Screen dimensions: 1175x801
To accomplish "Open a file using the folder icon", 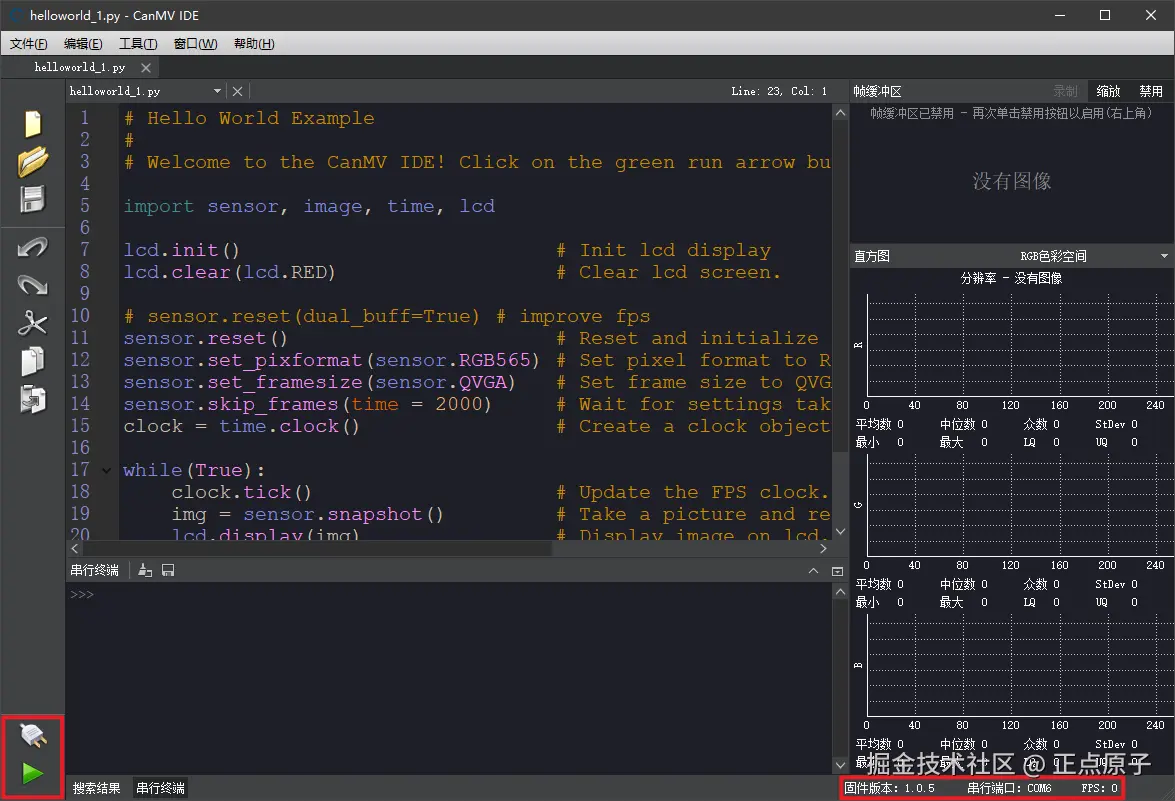I will pos(32,162).
